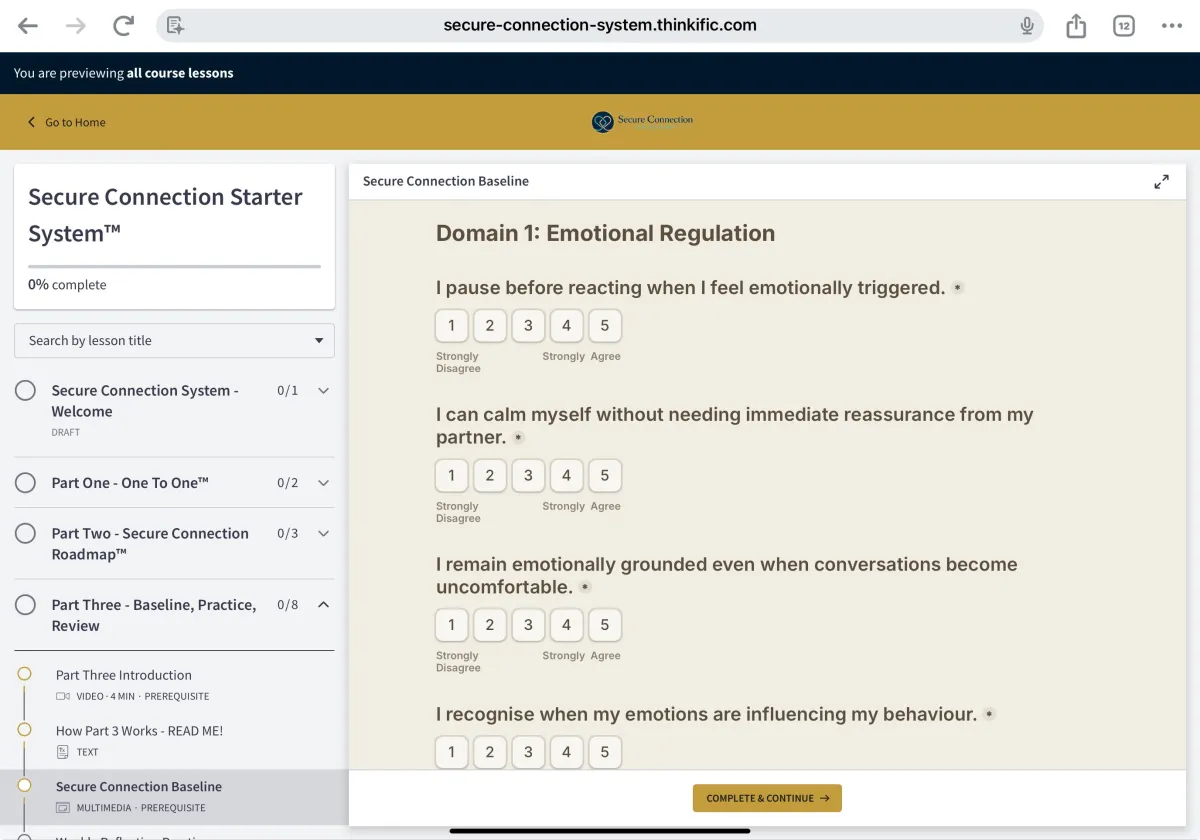Reload the page with refresh icon
1200x840 pixels.
pos(123,26)
